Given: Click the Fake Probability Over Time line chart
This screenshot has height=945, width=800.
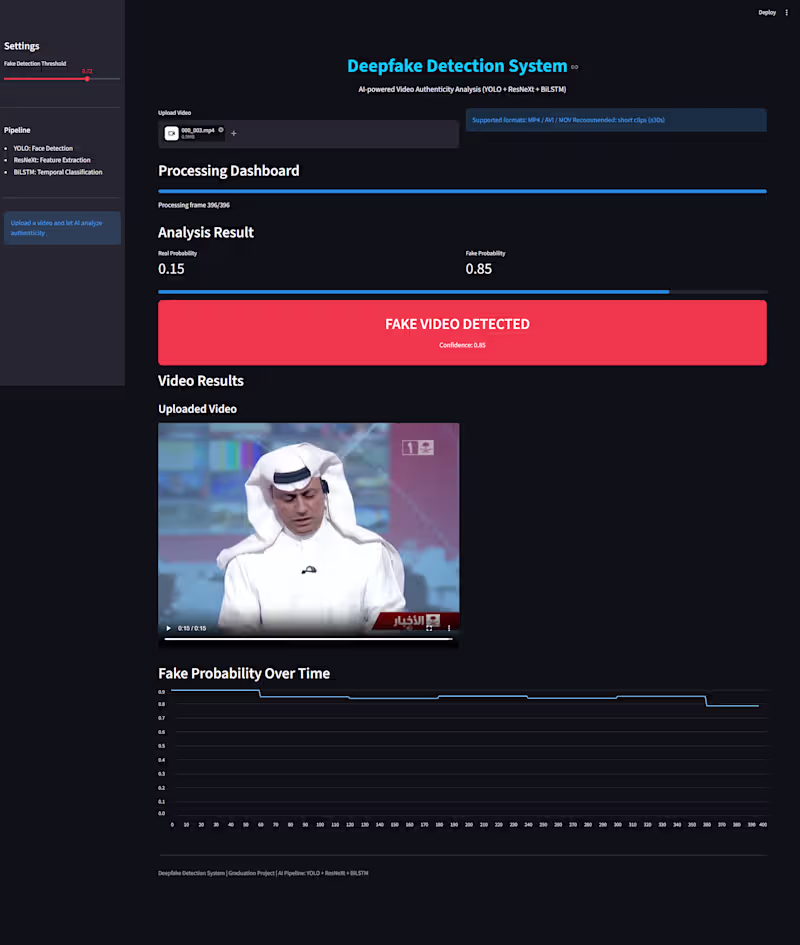Looking at the screenshot, I should (462, 758).
